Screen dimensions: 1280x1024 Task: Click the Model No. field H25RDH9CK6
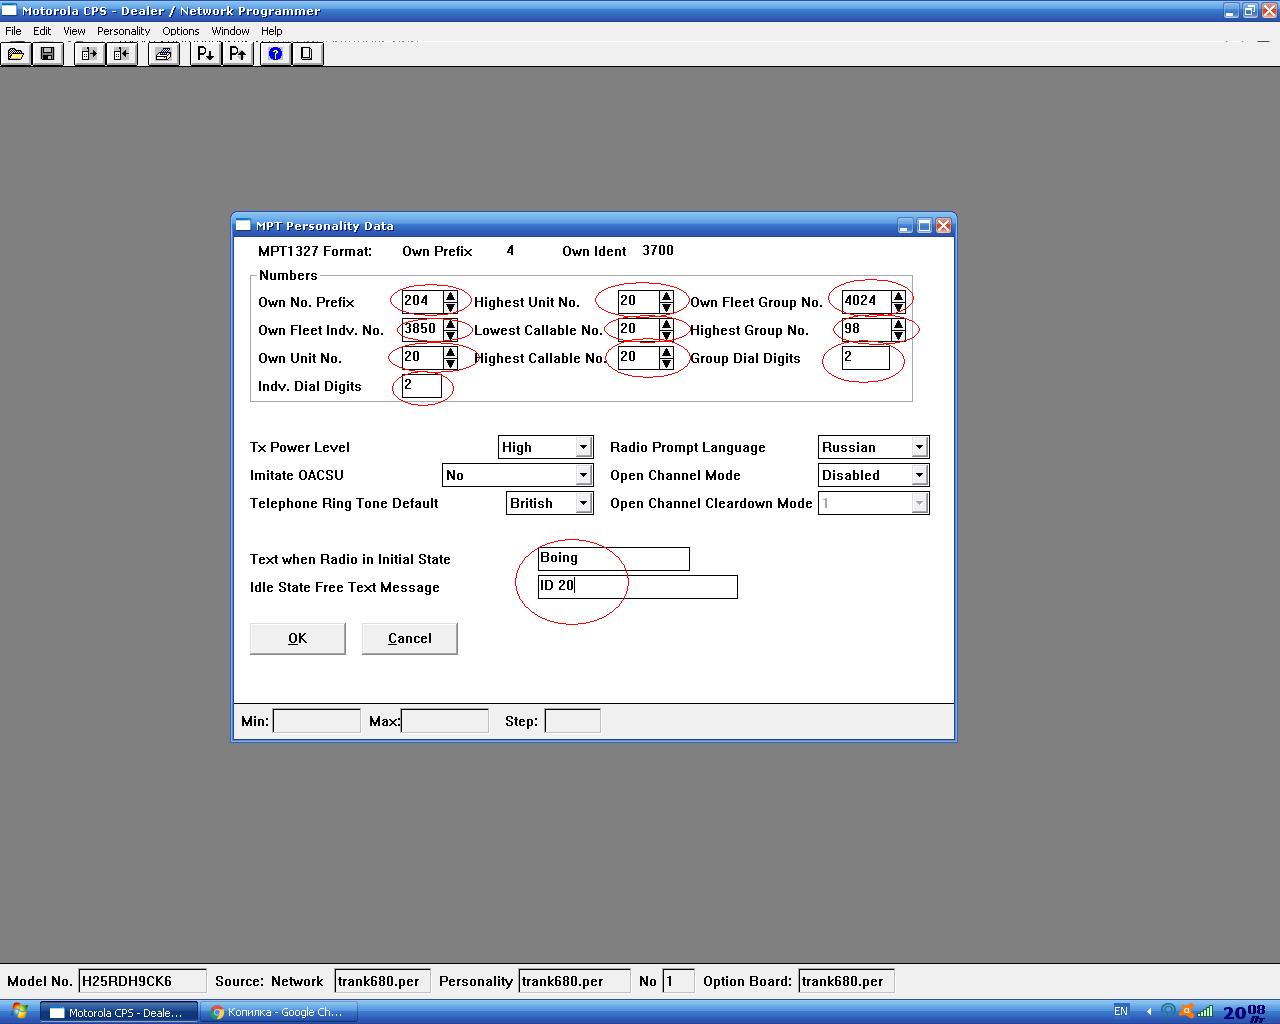coord(142,981)
